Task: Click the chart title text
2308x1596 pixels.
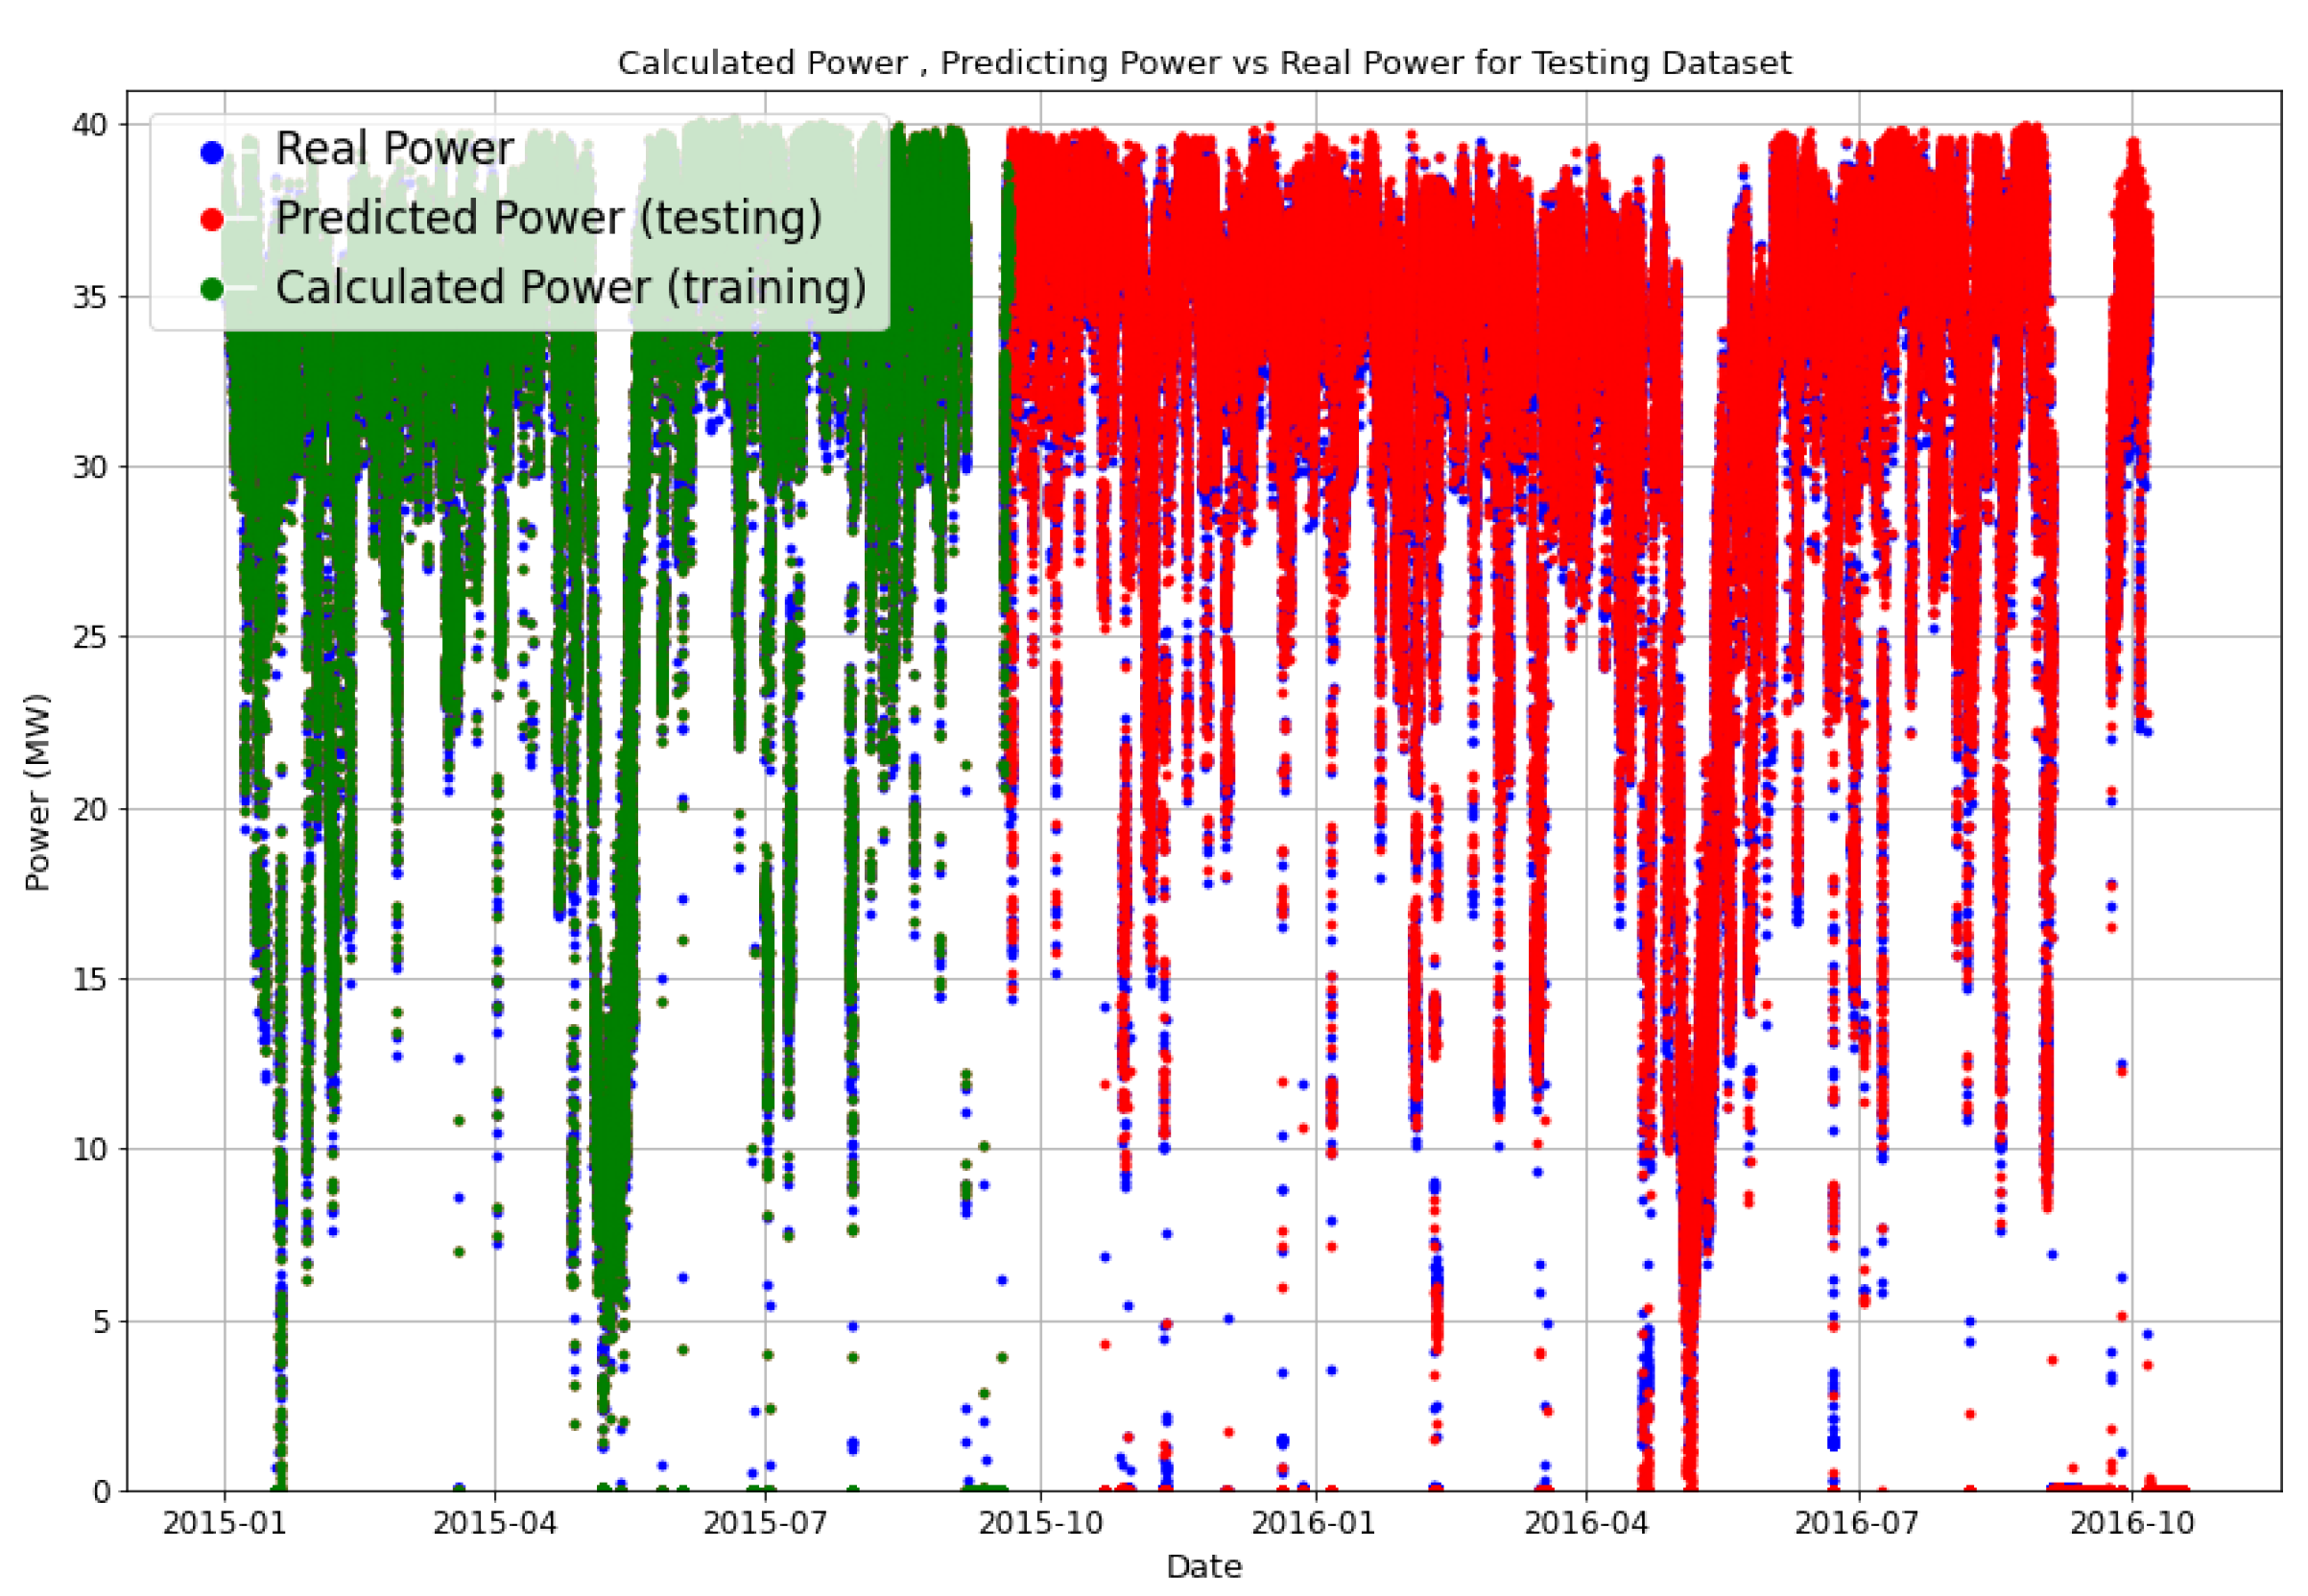Action: point(1203,63)
